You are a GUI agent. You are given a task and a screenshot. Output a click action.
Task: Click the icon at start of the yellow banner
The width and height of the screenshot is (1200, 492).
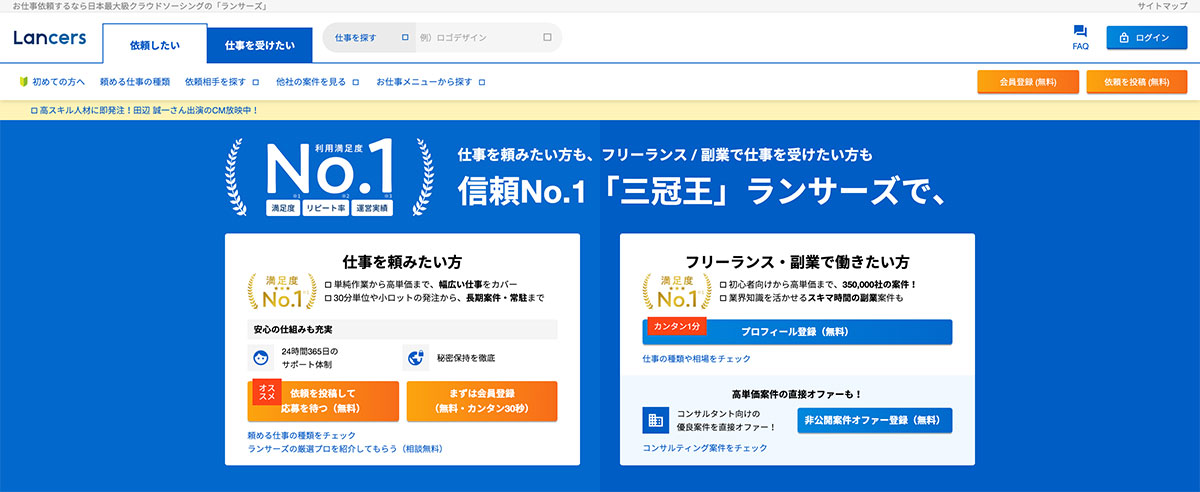tap(34, 110)
